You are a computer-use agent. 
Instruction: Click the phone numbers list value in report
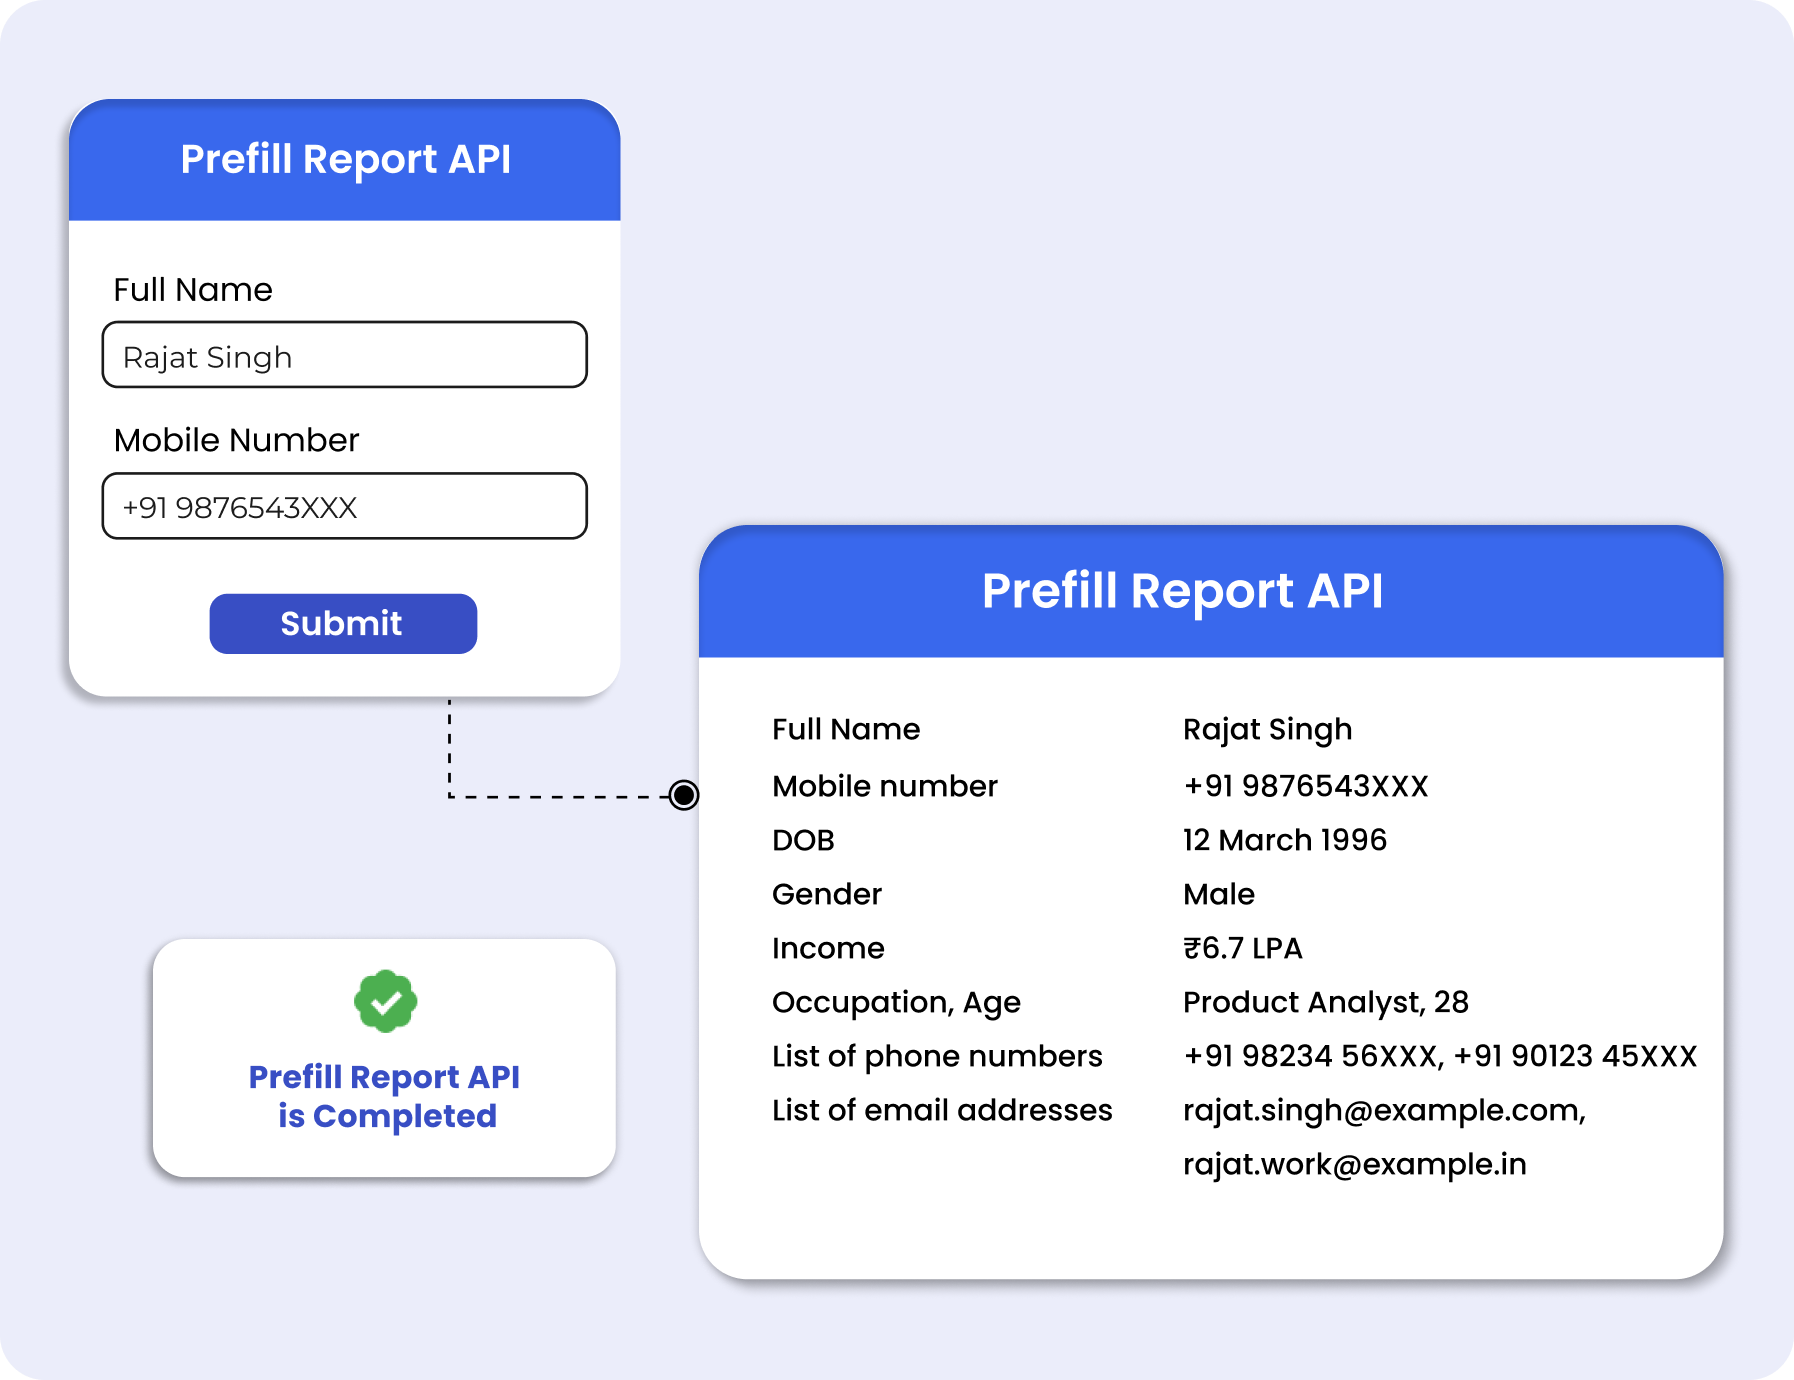[1439, 1056]
